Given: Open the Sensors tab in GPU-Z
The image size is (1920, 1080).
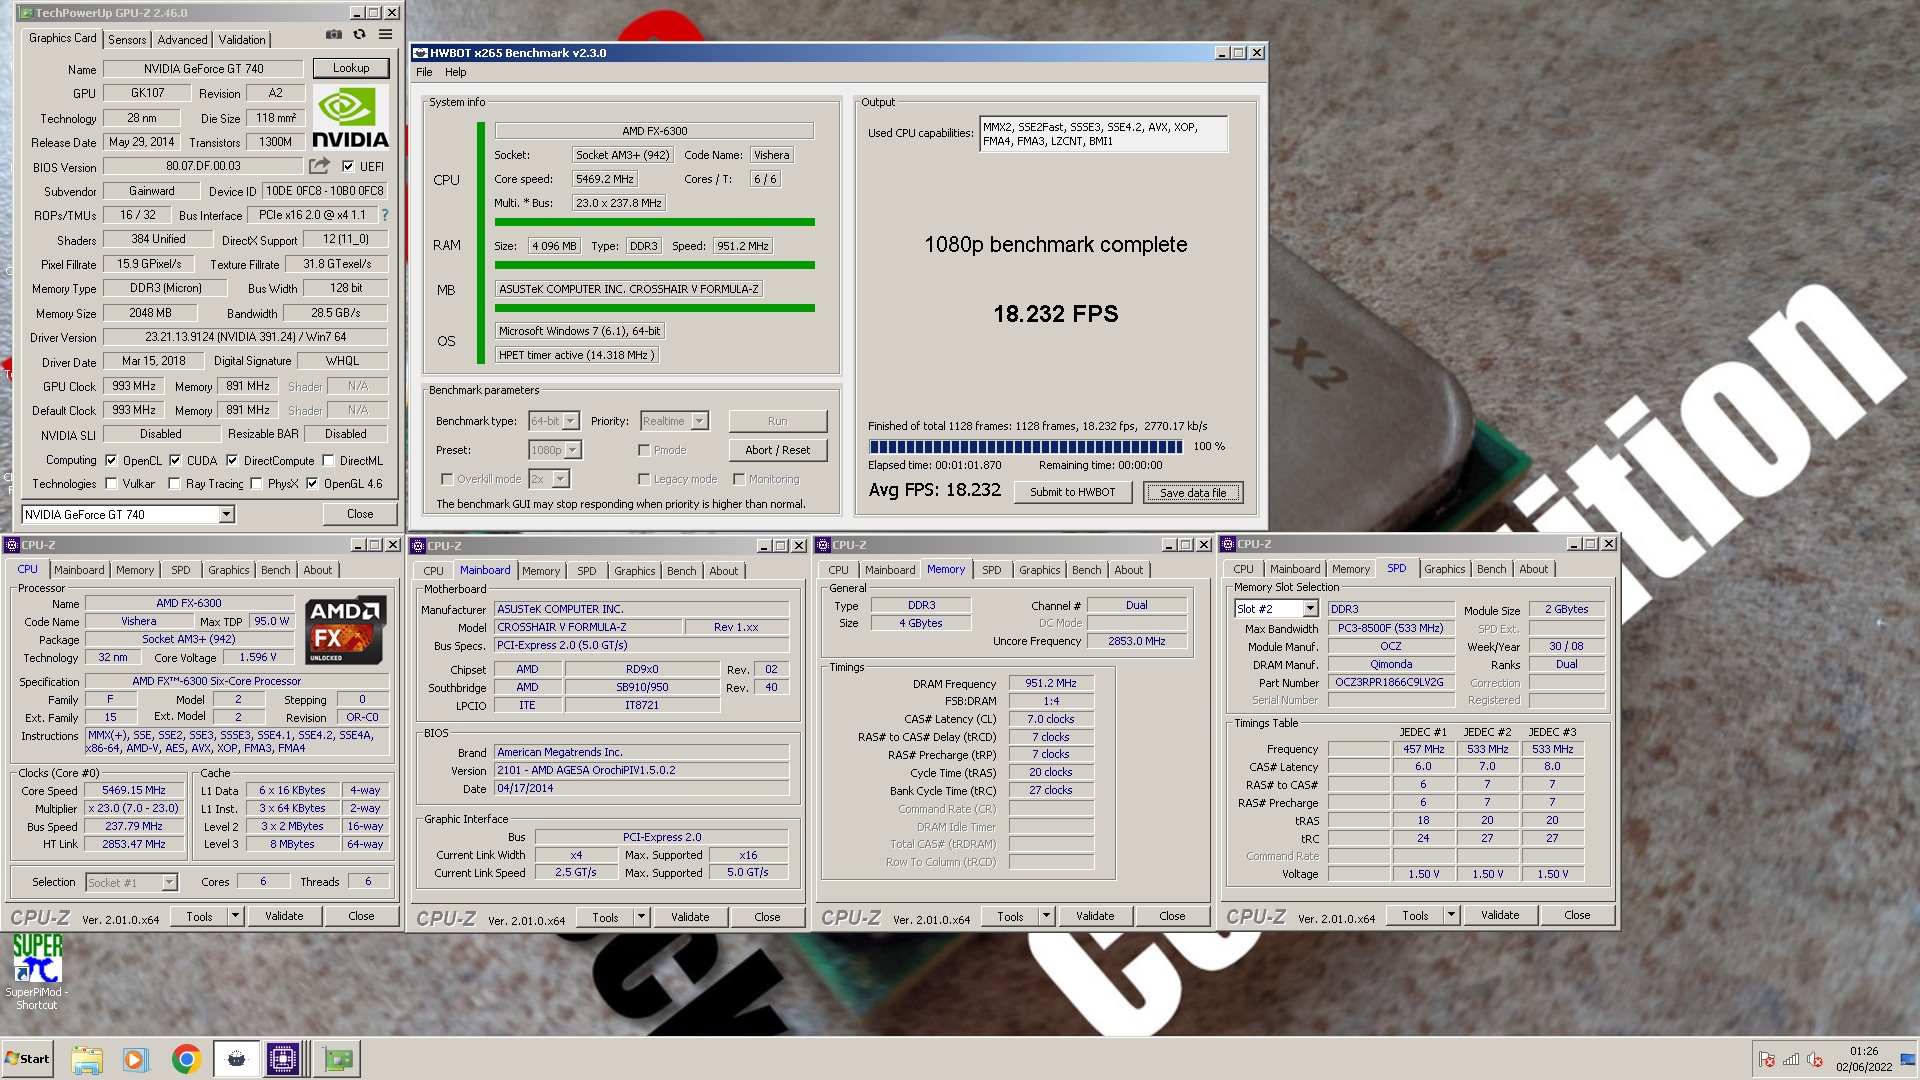Looking at the screenshot, I should click(x=127, y=40).
